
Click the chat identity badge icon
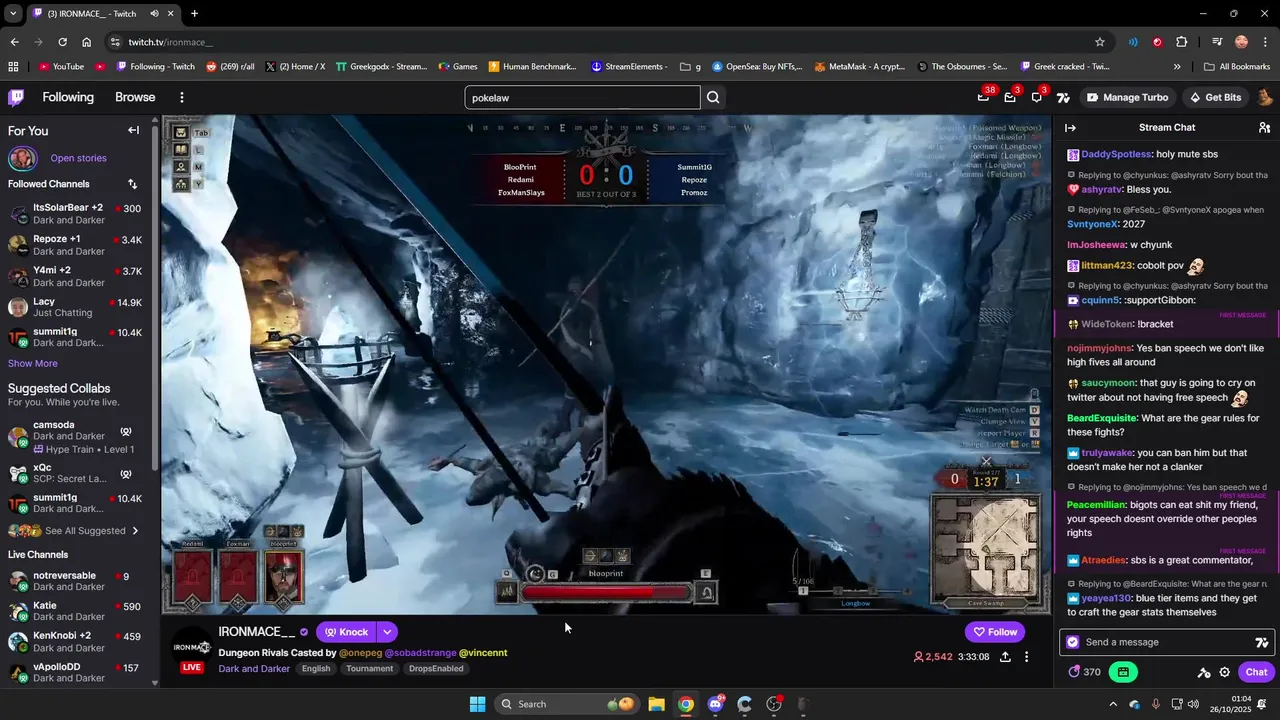point(1073,642)
